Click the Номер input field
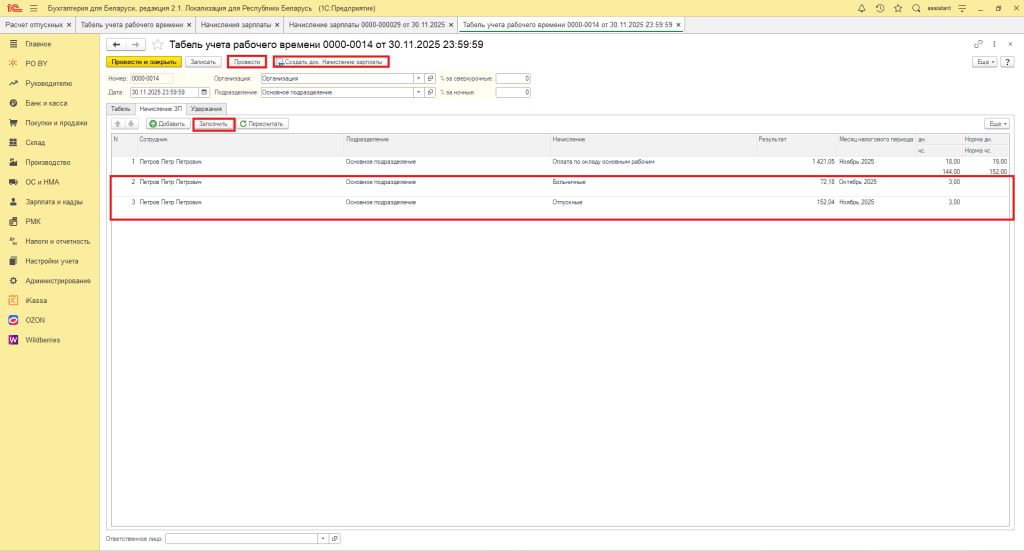 151,78
